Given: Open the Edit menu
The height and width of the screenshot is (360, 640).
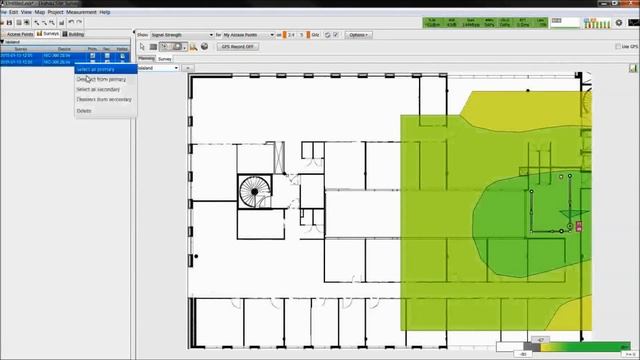Looking at the screenshot, I should (x=13, y=12).
